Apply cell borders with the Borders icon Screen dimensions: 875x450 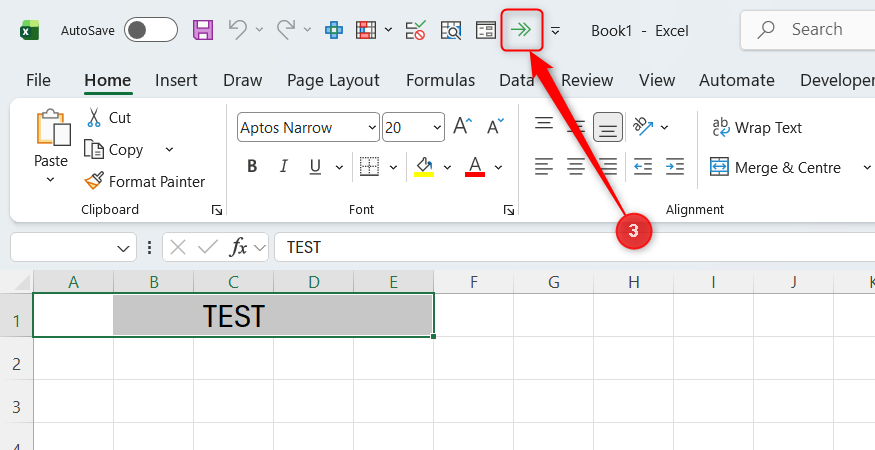369,166
